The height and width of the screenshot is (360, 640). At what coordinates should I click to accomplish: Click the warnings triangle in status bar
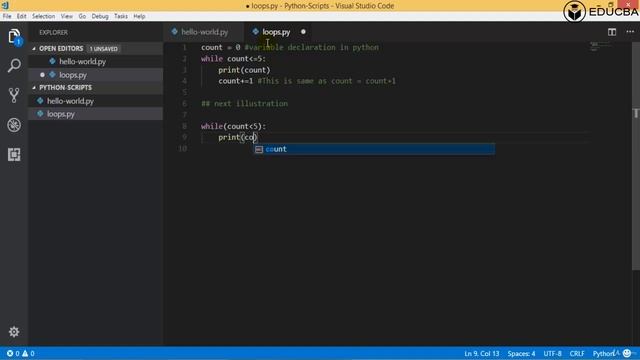(x=25, y=353)
